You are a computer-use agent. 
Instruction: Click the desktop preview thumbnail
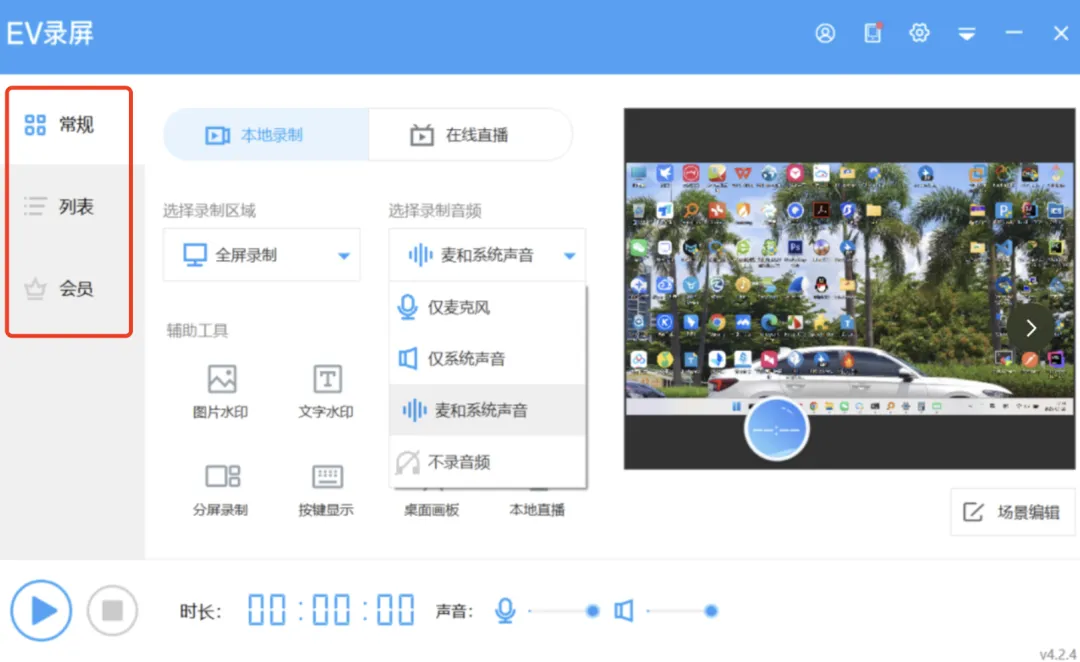[849, 289]
